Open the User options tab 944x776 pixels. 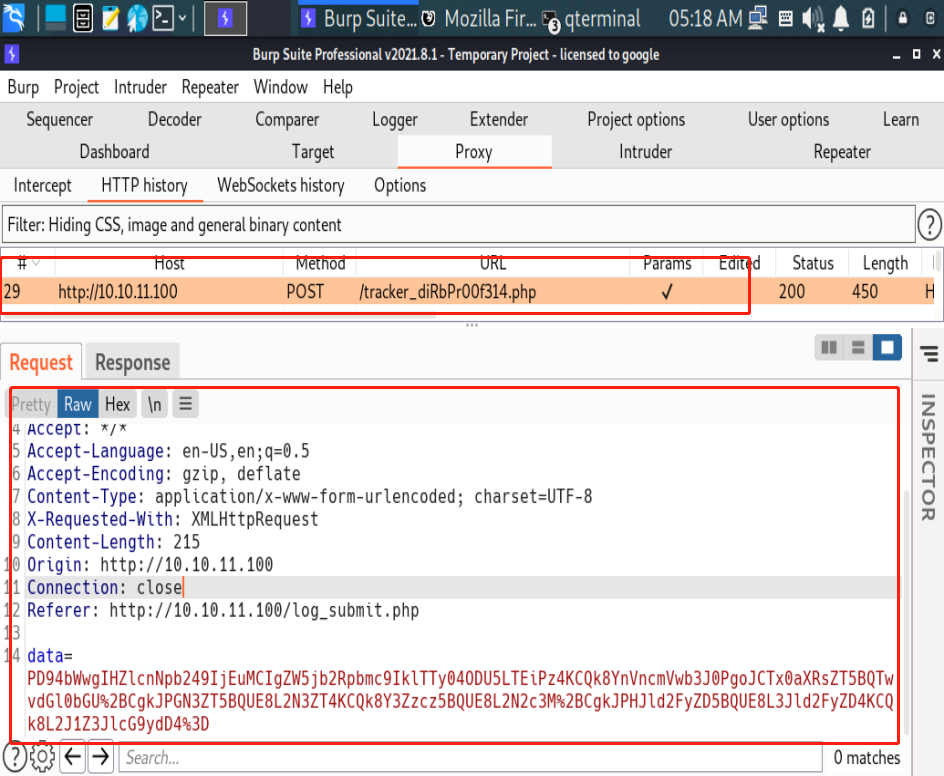788,119
